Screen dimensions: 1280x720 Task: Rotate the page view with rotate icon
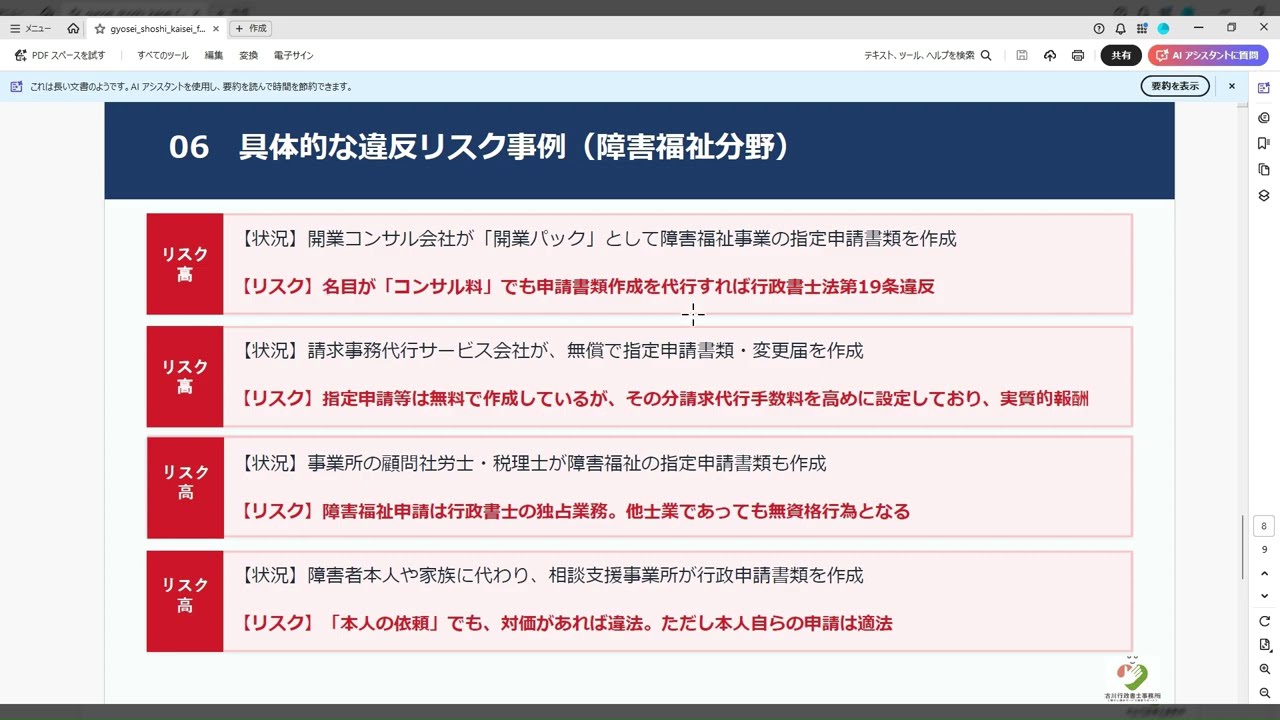coord(1264,621)
